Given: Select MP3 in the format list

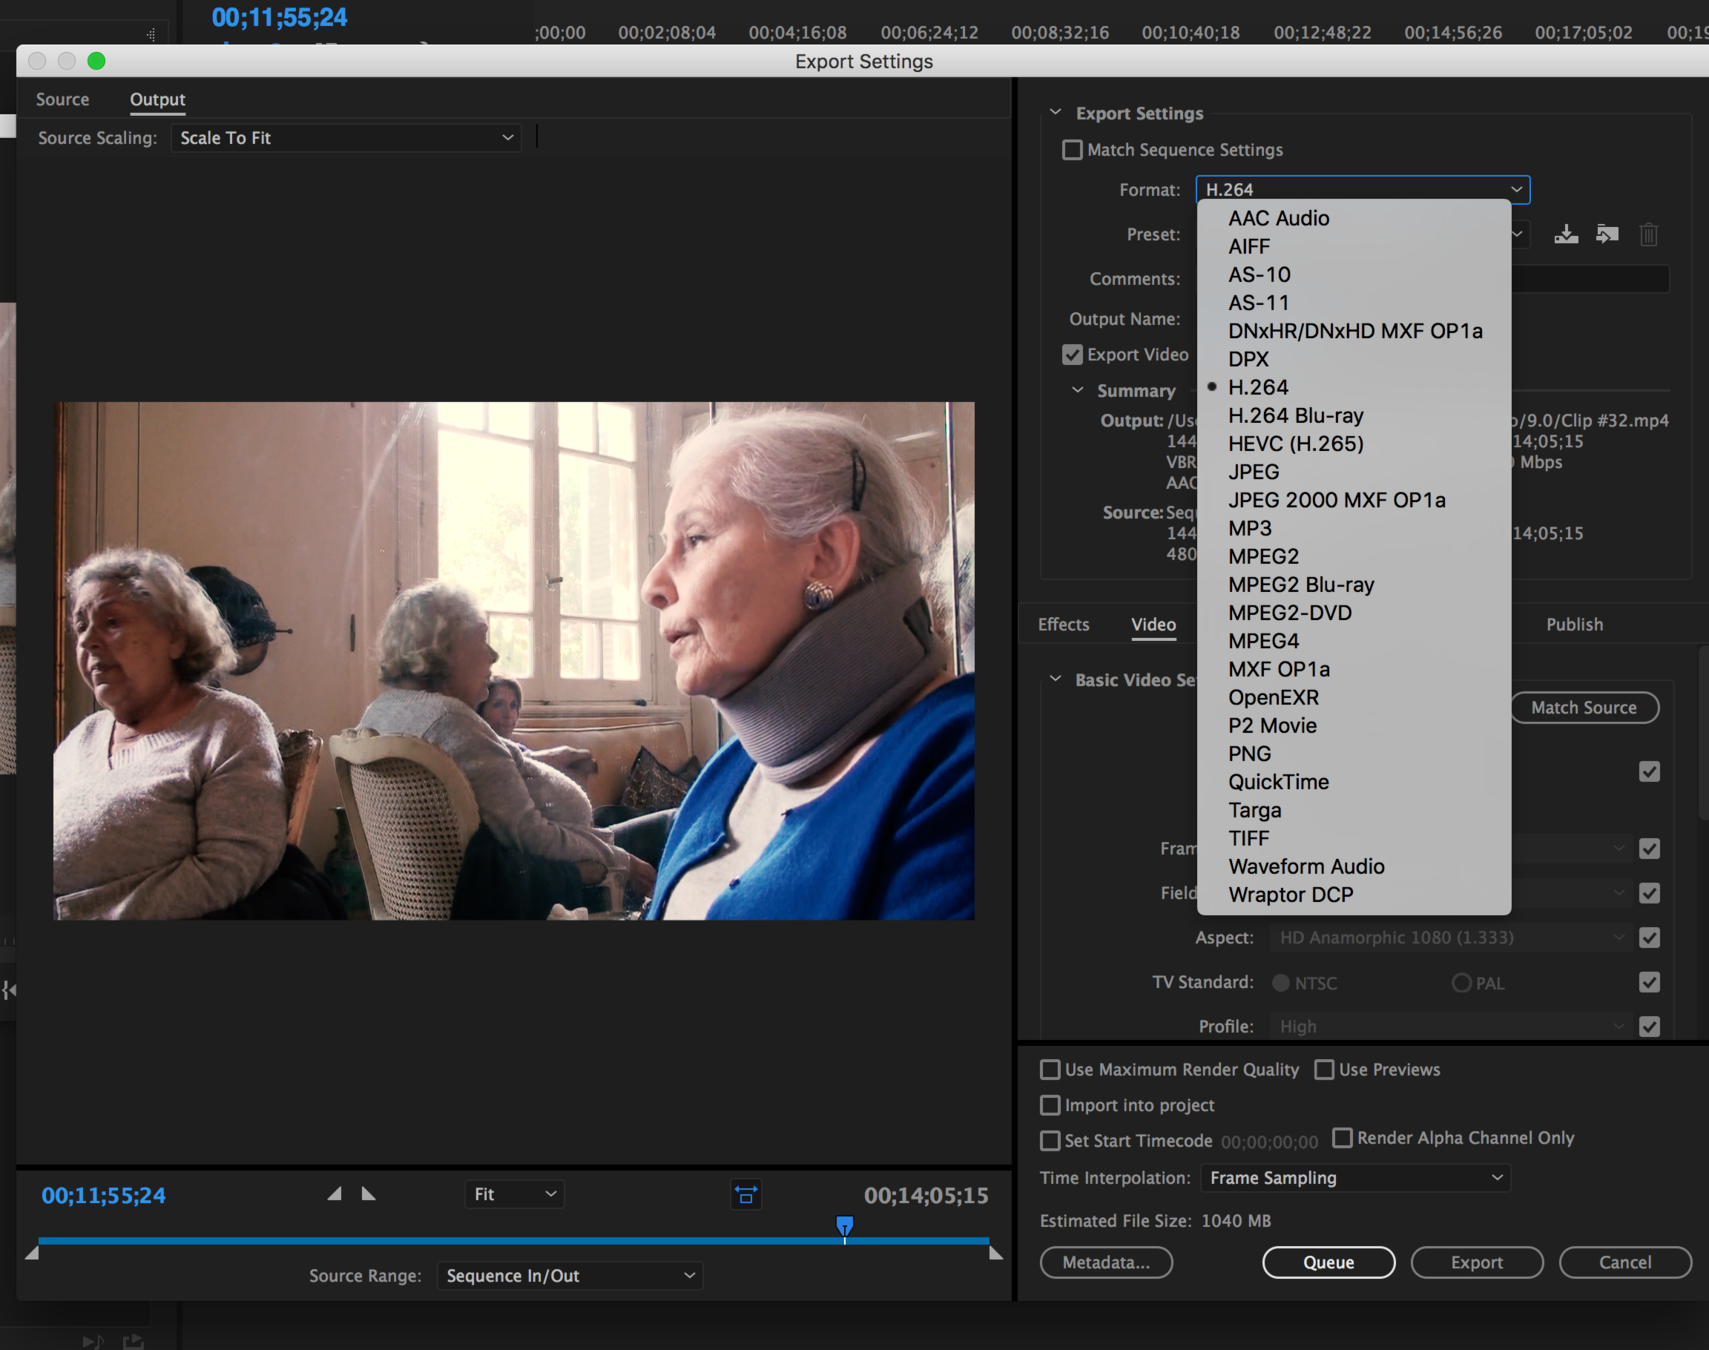Looking at the screenshot, I should 1354,528.
